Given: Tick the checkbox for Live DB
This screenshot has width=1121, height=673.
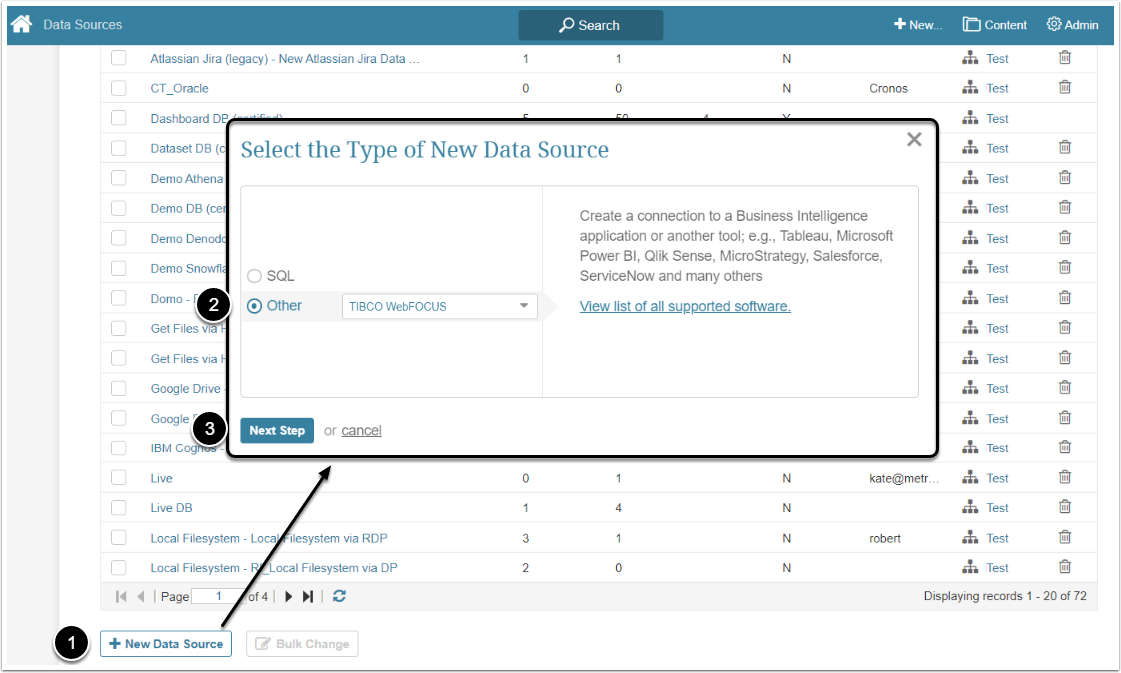Looking at the screenshot, I should (119, 508).
